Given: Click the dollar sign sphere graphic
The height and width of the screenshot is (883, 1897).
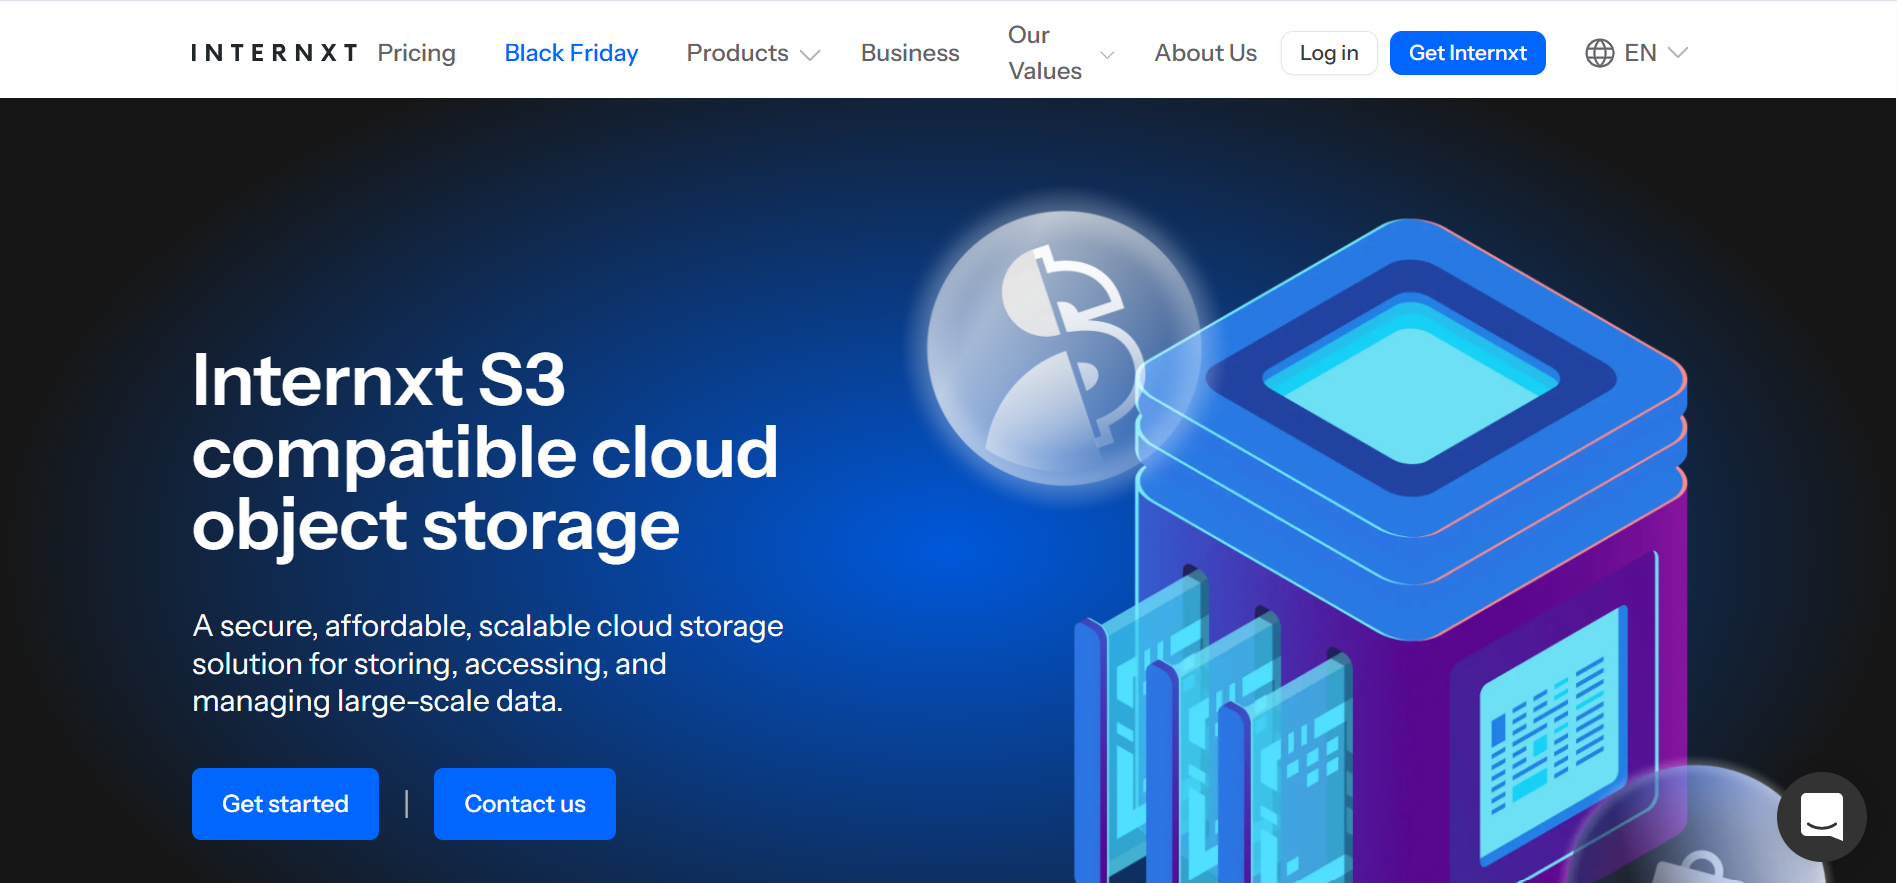Looking at the screenshot, I should tap(1065, 348).
